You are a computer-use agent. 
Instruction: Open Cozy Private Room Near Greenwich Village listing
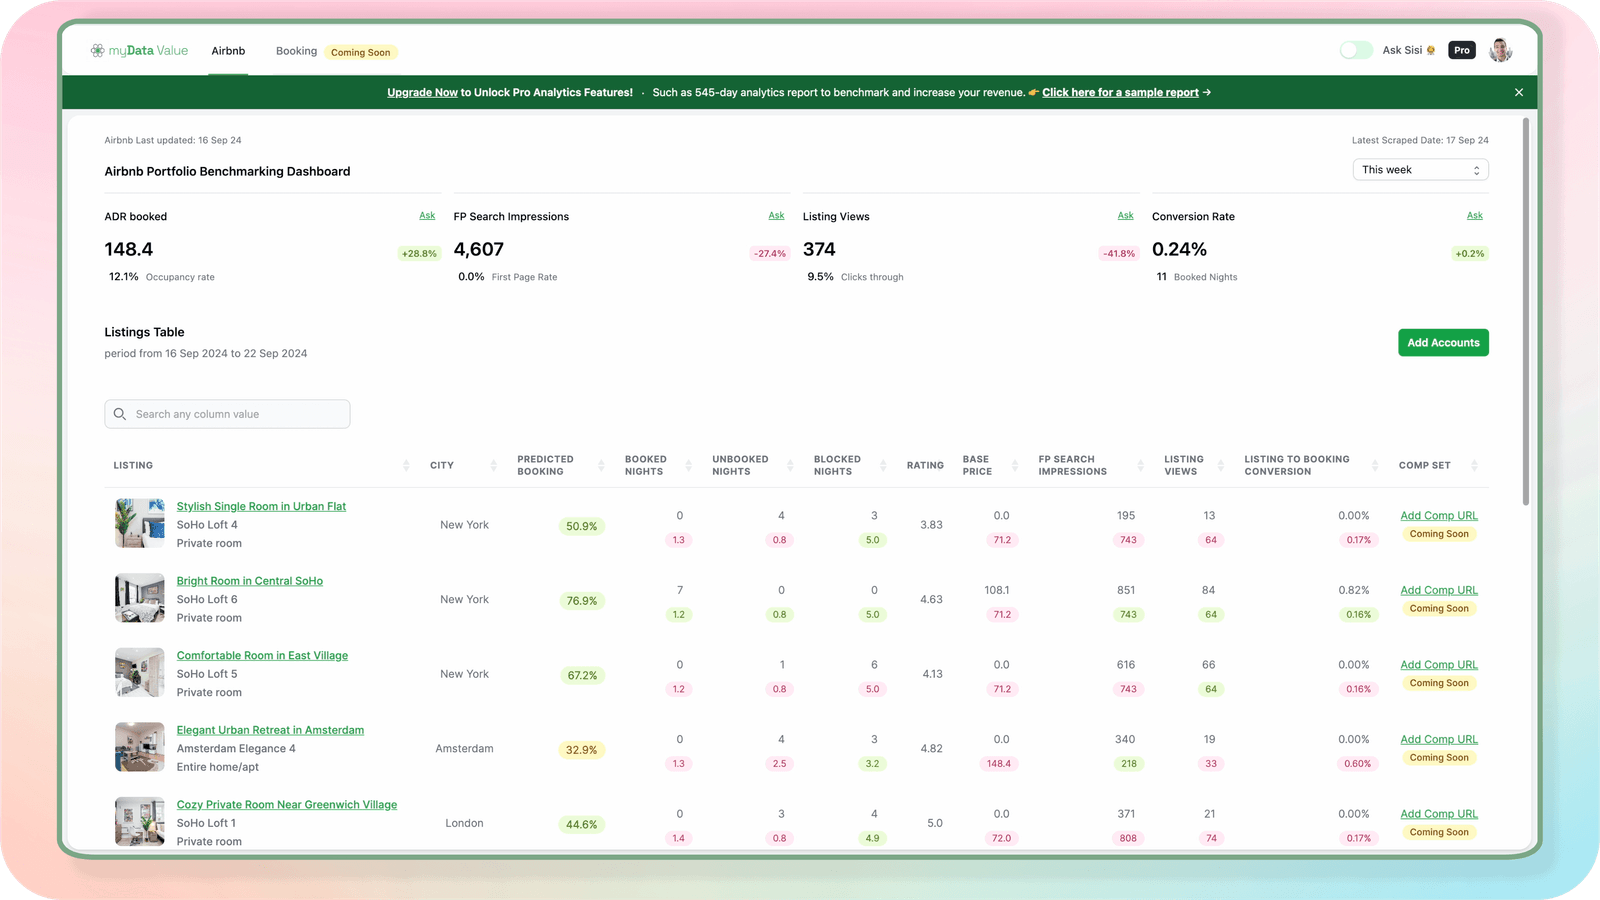(287, 805)
